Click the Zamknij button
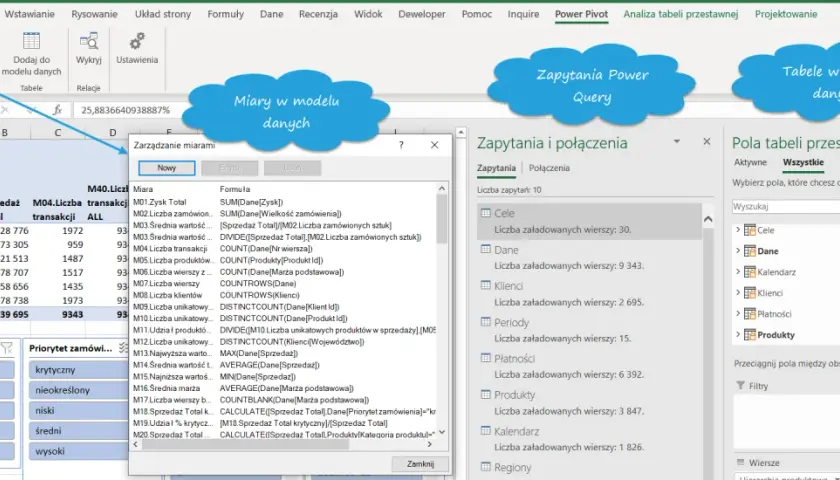 [420, 464]
